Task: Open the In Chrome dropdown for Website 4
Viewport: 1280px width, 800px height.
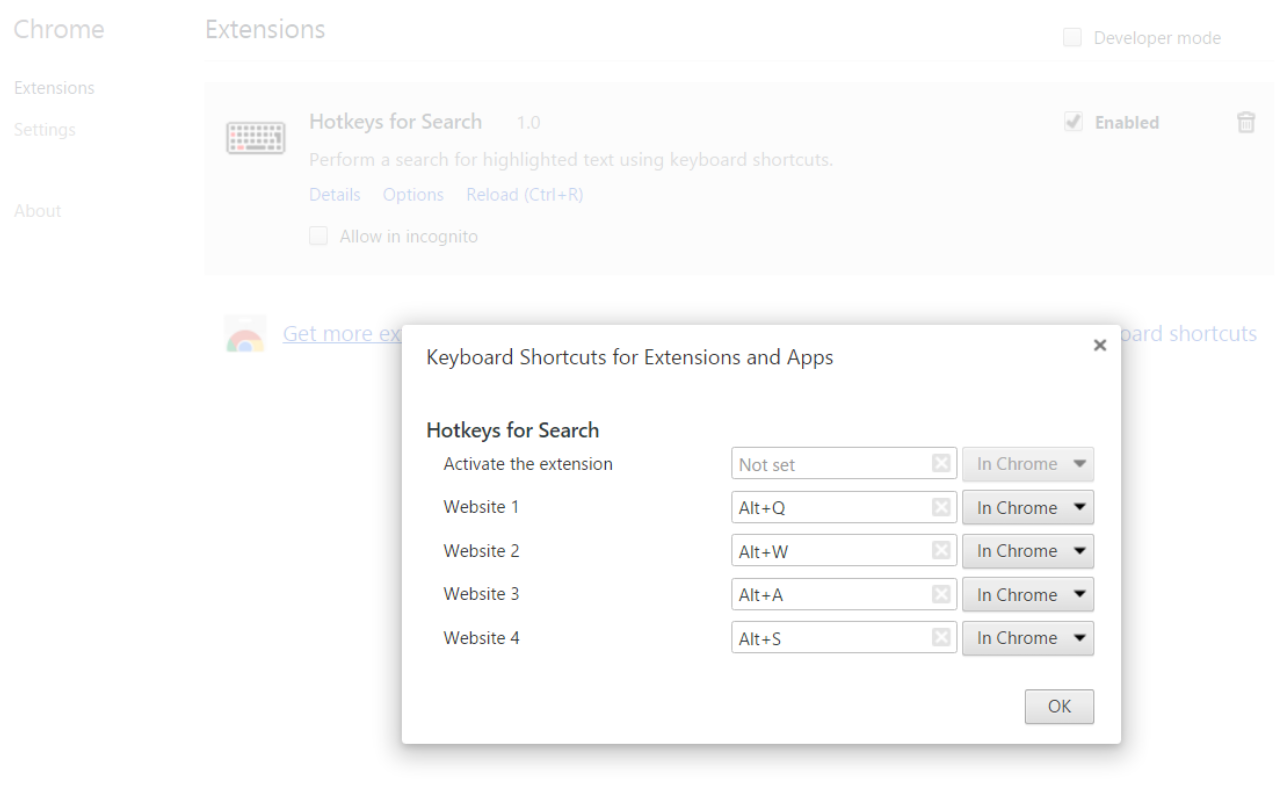Action: [1028, 638]
